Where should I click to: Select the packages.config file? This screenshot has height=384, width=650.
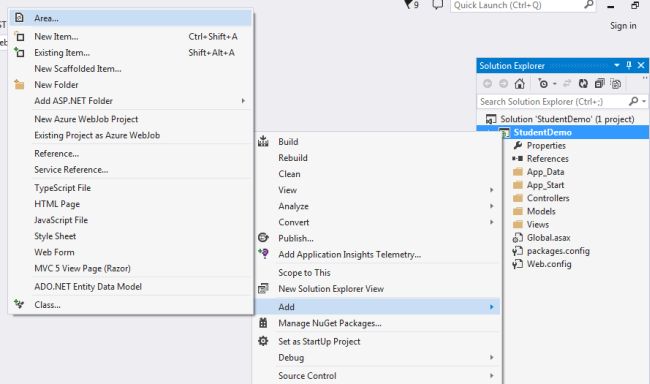click(558, 251)
